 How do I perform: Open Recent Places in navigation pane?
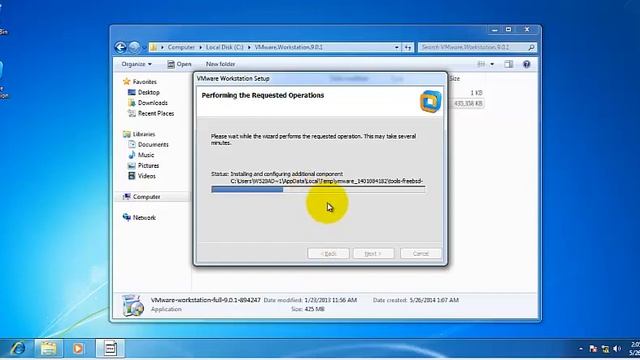(x=151, y=113)
